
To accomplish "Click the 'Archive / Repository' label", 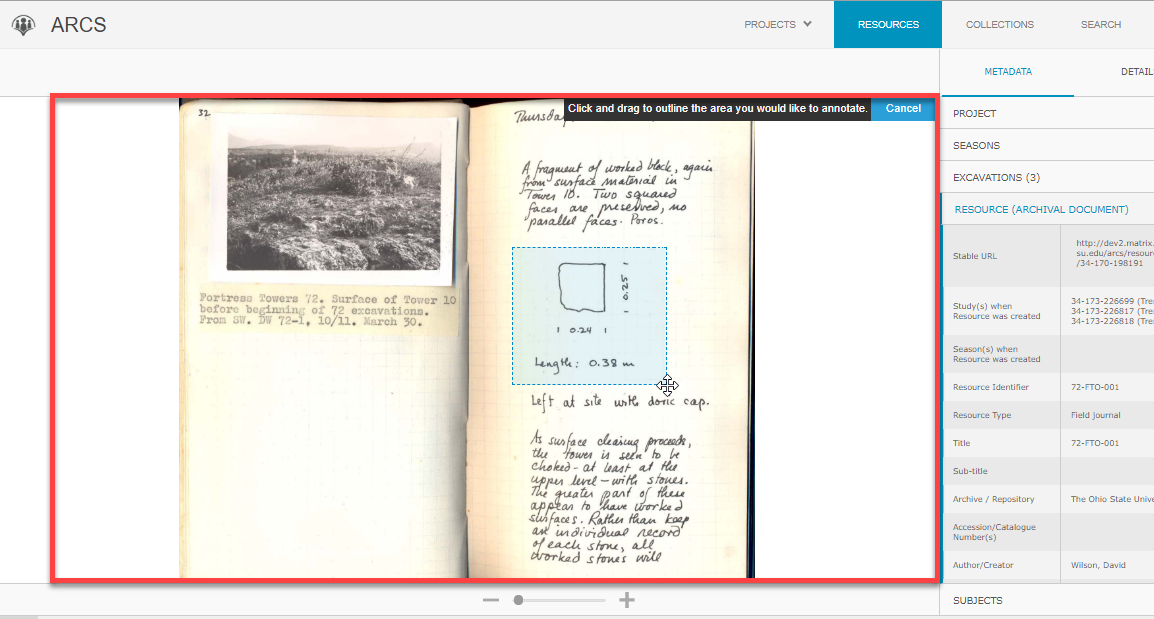I will [993, 499].
